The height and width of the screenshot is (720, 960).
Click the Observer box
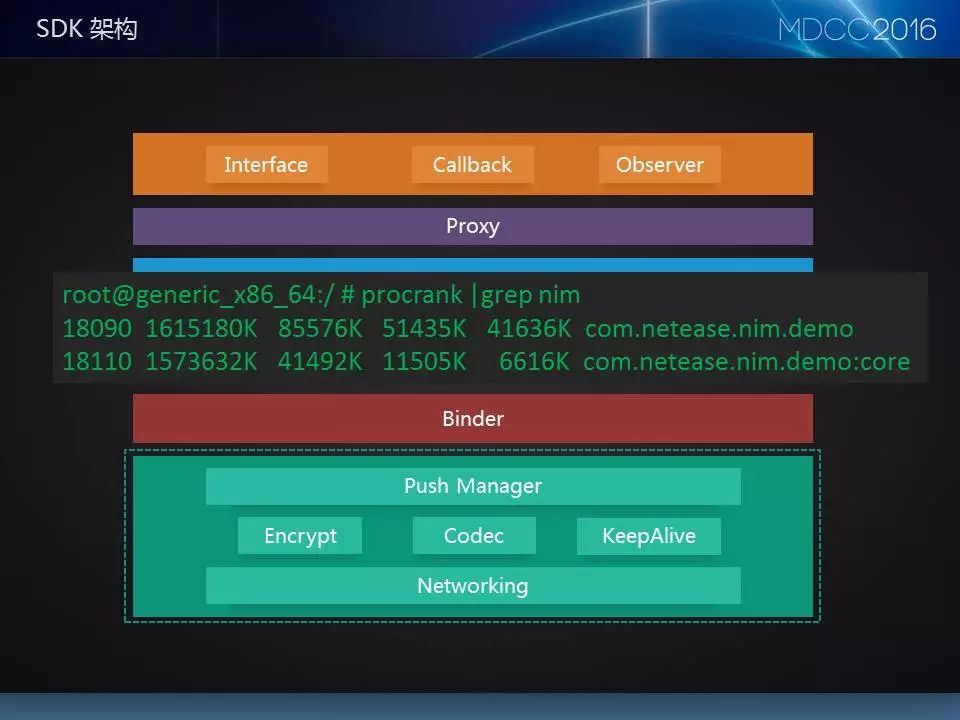tap(659, 164)
